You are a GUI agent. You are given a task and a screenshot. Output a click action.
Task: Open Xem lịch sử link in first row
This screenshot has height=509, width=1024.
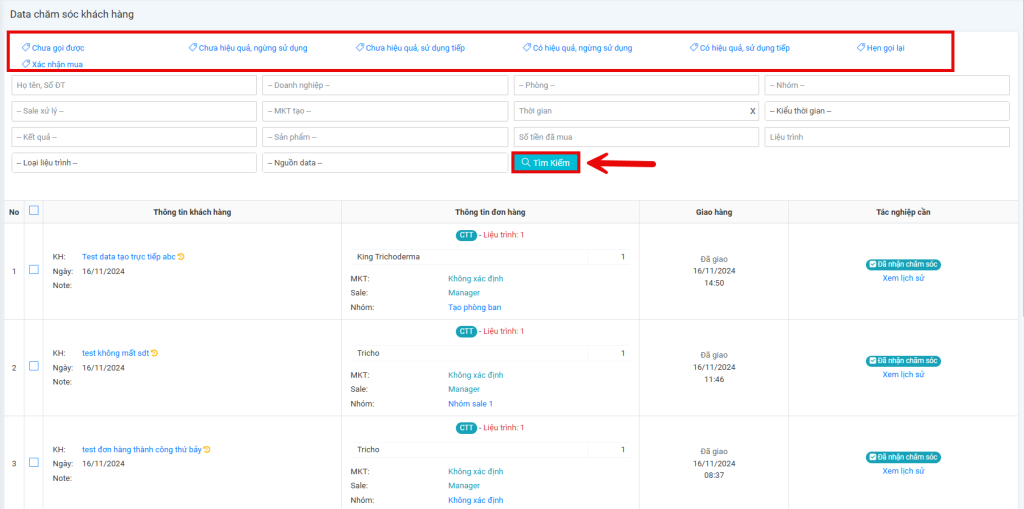(x=903, y=278)
